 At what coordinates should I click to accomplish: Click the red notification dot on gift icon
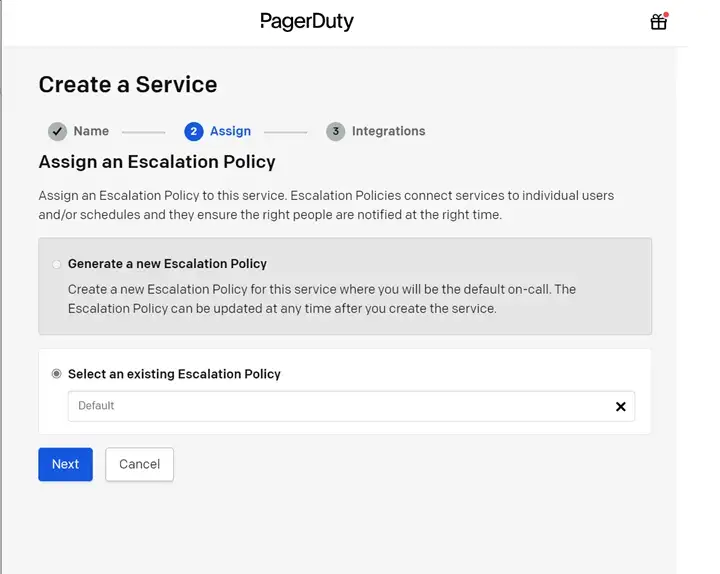tap(666, 15)
